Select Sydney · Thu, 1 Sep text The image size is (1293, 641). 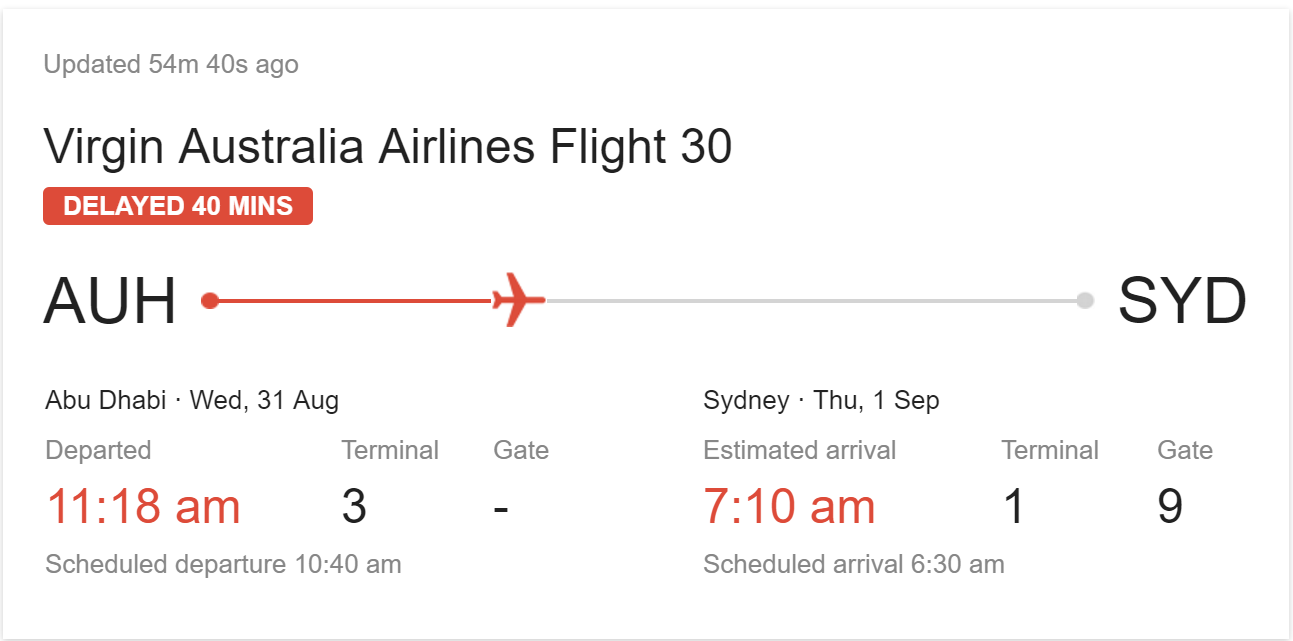coord(821,401)
